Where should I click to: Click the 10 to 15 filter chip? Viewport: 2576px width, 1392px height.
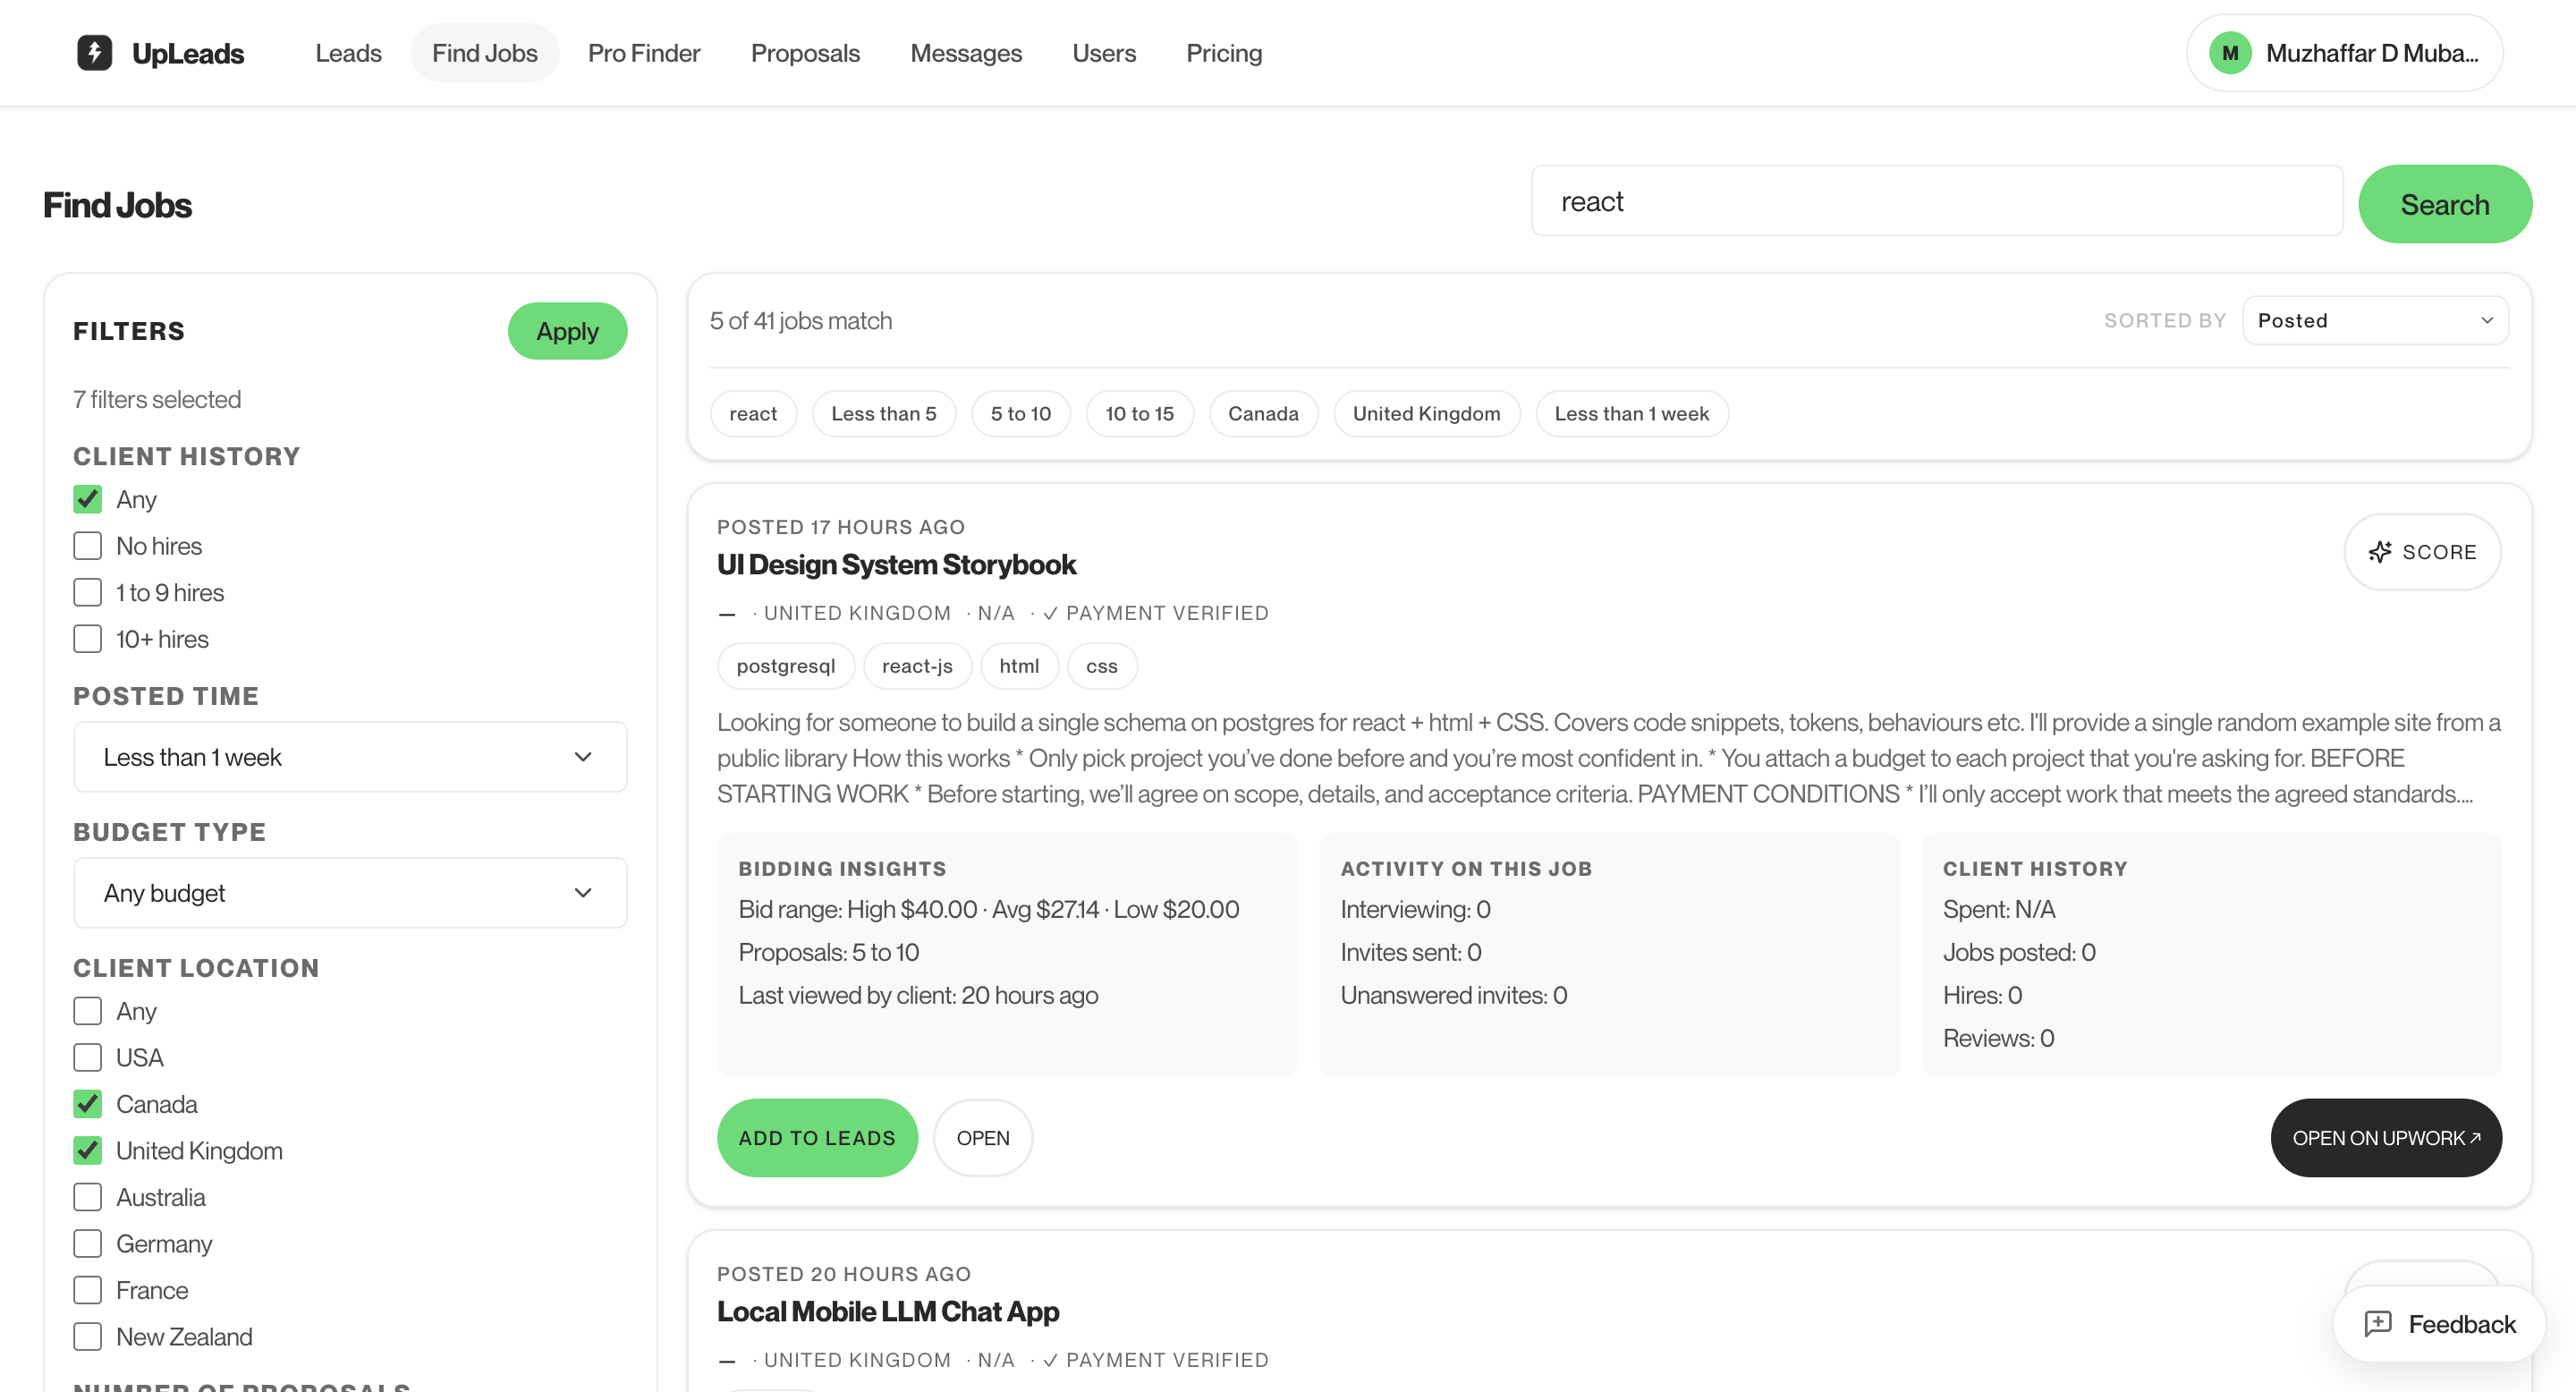[x=1139, y=413]
